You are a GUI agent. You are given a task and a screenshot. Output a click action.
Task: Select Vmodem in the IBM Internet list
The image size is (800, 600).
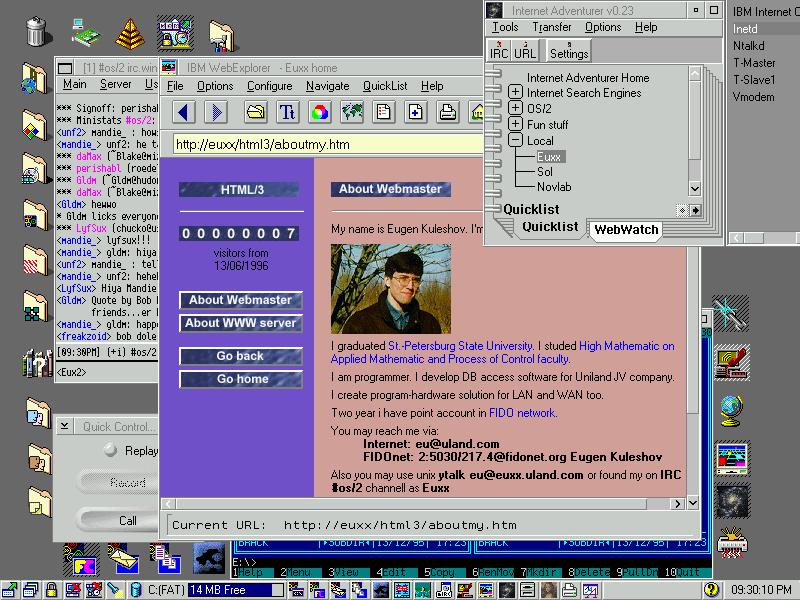point(753,97)
